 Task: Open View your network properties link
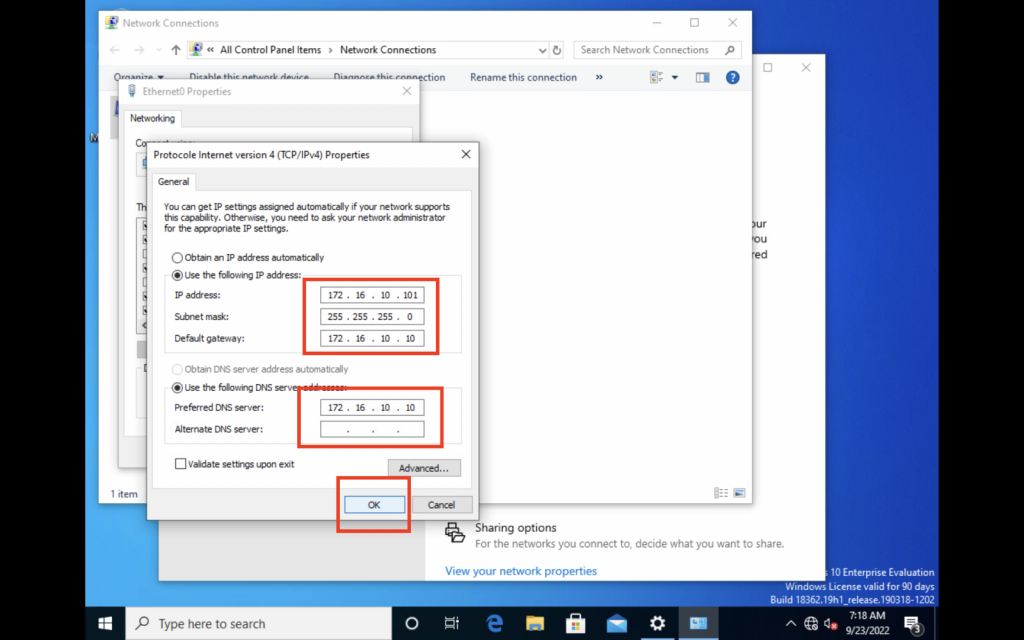pos(520,571)
